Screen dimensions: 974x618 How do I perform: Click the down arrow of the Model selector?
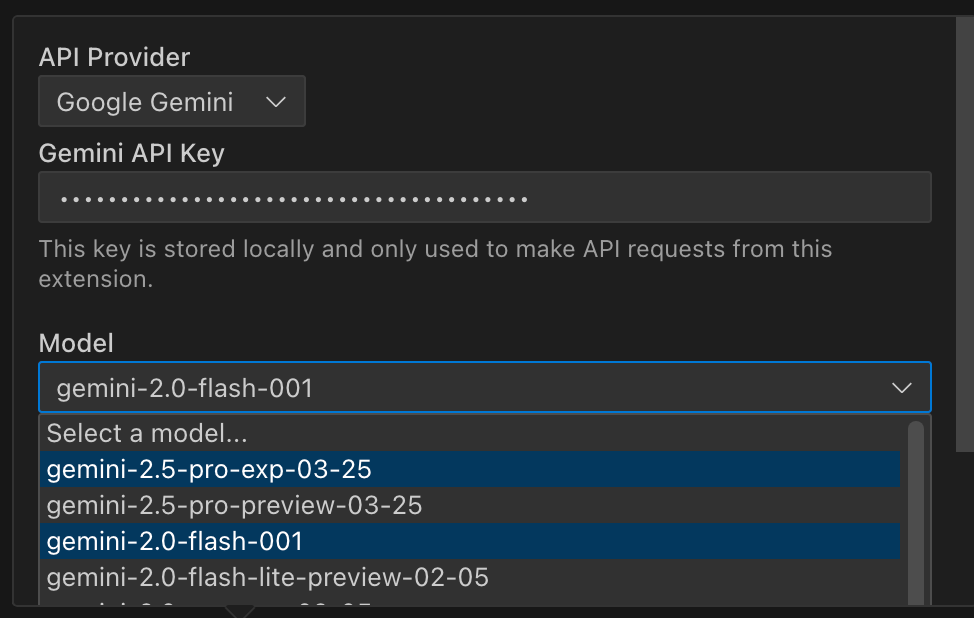click(x=901, y=388)
